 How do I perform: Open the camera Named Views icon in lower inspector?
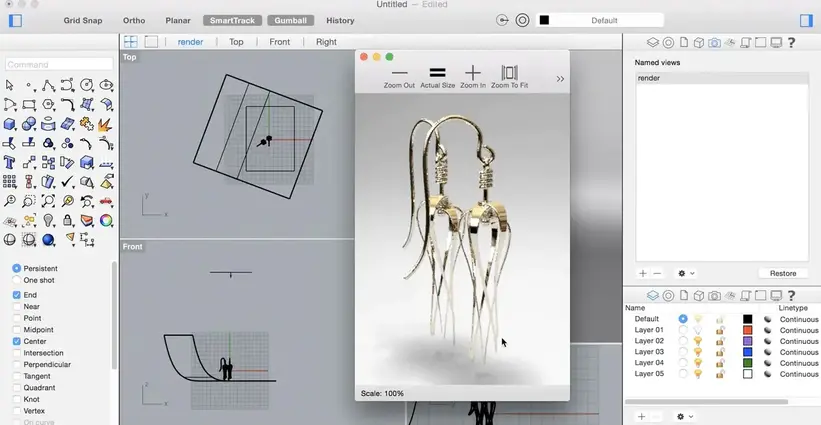pyautogui.click(x=714, y=296)
